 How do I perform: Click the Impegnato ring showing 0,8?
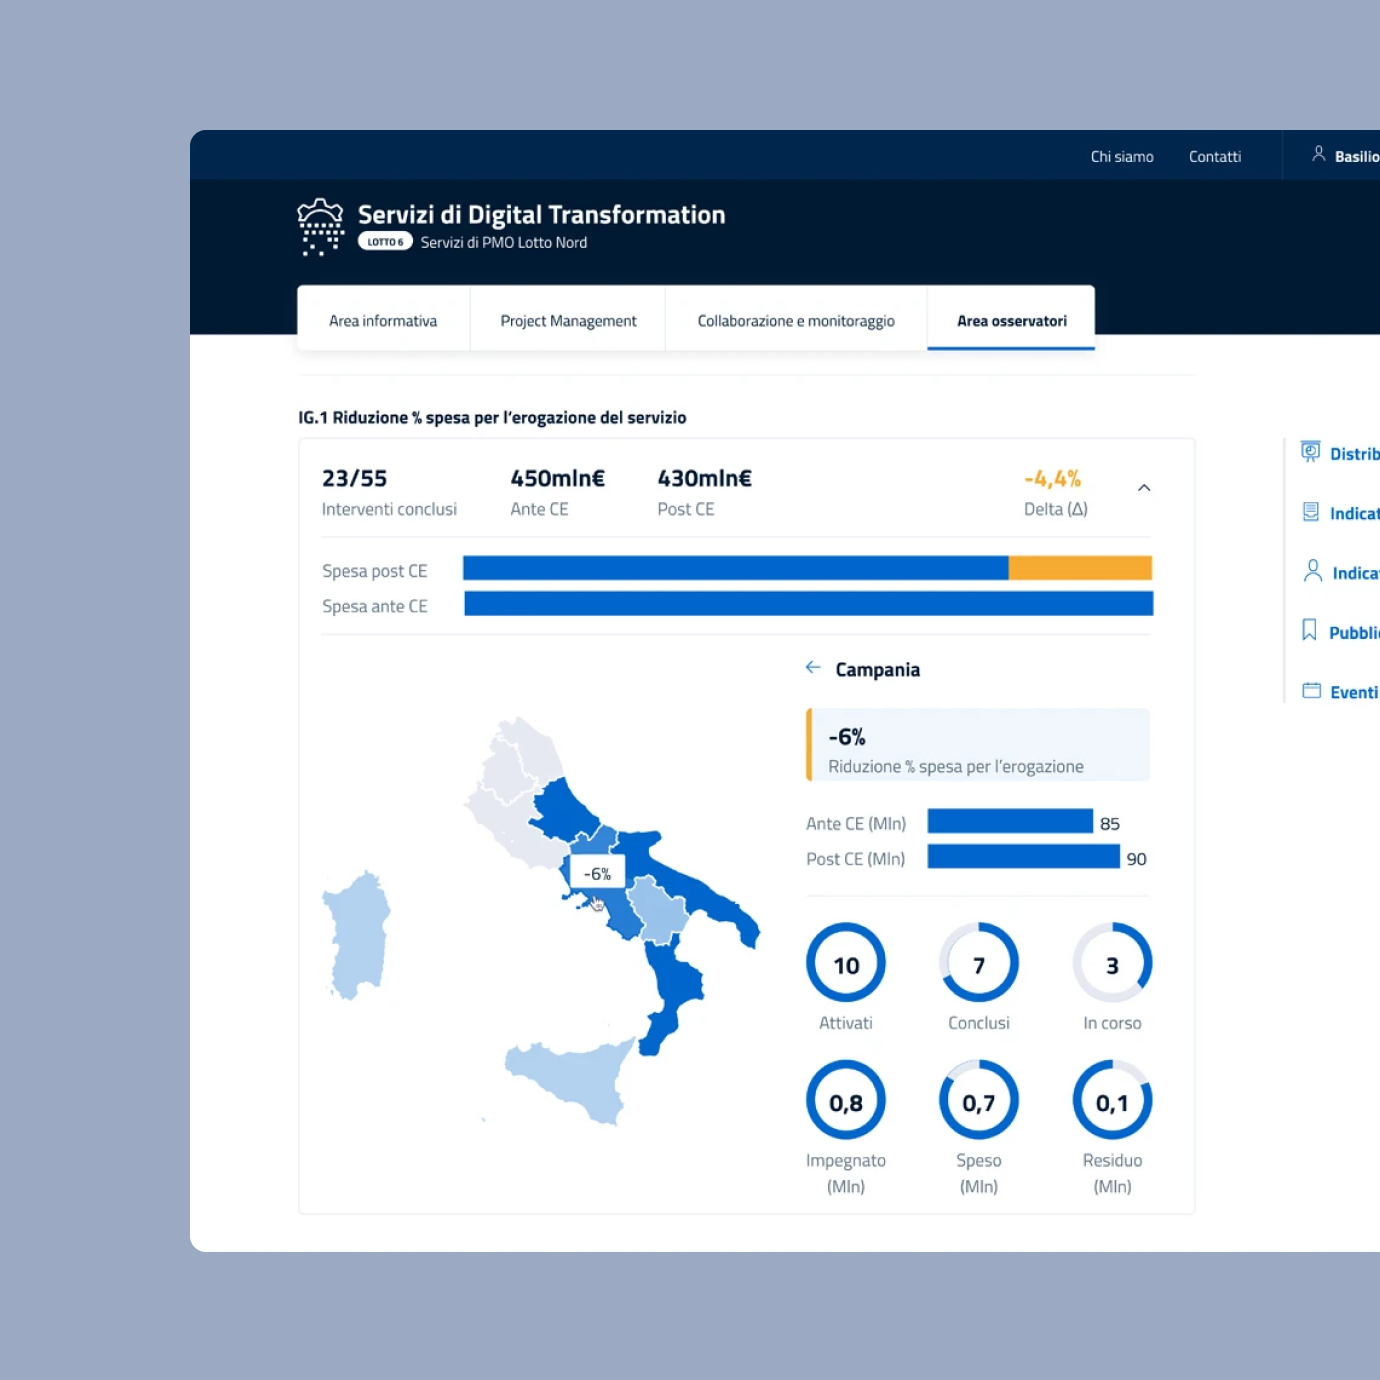(x=846, y=1100)
